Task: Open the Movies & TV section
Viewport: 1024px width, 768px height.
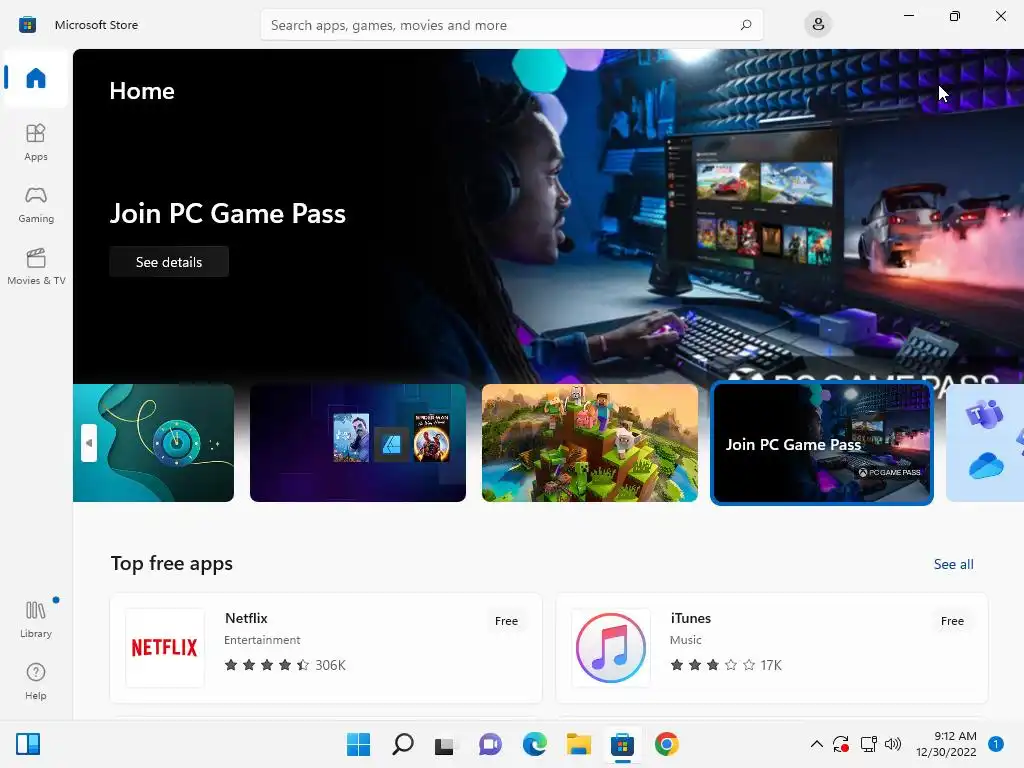Action: [36, 266]
